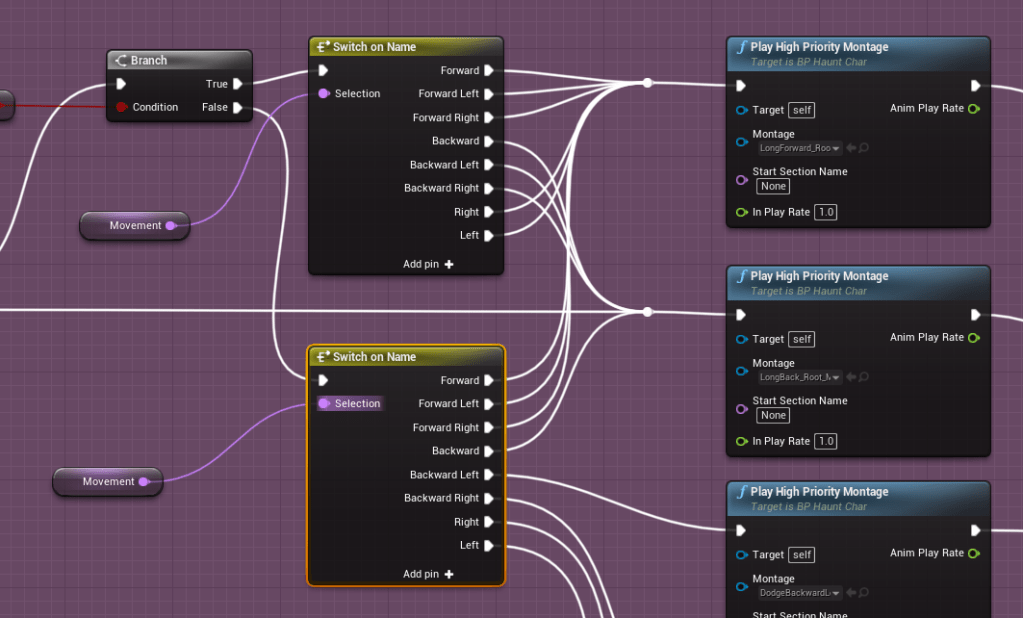Add a pin to the upper Switch on Name
Image resolution: width=1023 pixels, height=618 pixels.
pyautogui.click(x=428, y=264)
